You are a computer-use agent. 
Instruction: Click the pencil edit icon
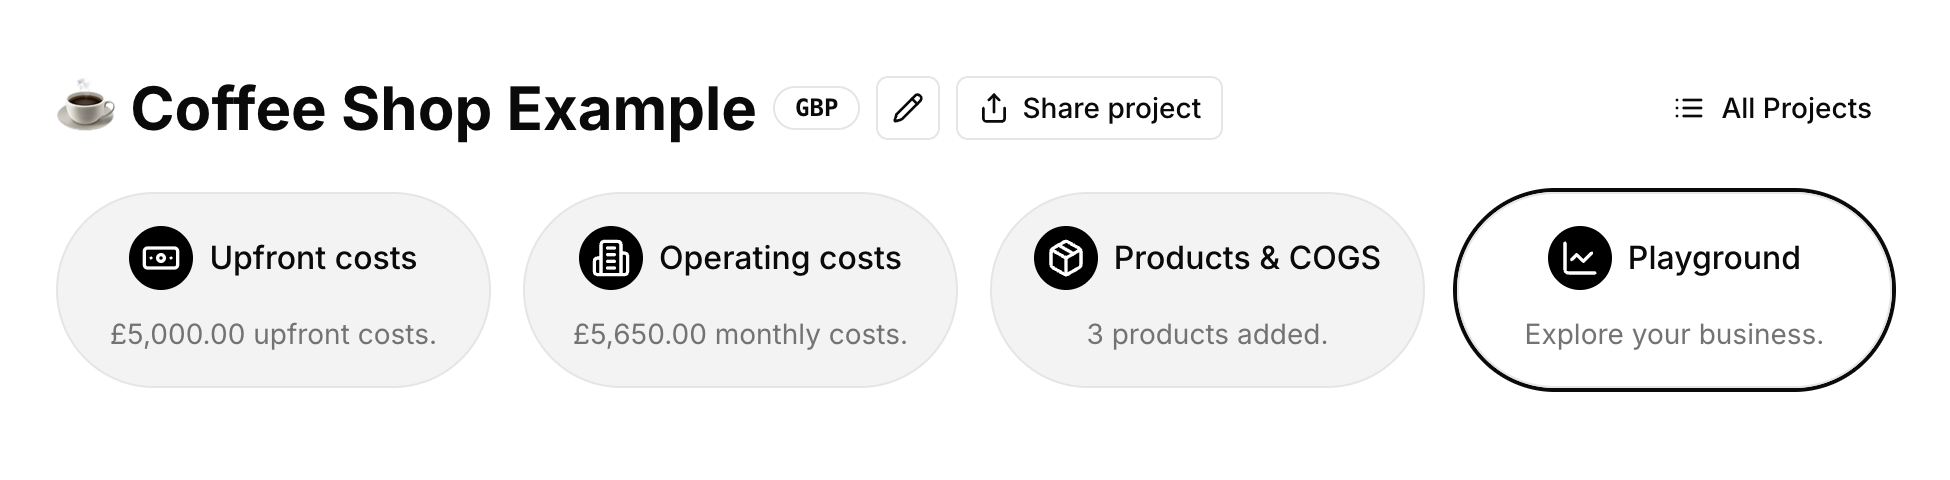coord(907,108)
